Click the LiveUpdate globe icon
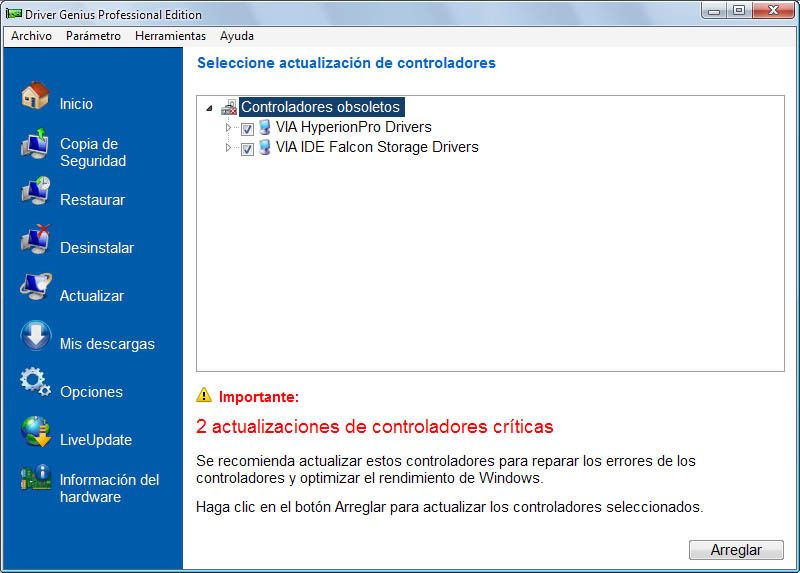 point(35,432)
